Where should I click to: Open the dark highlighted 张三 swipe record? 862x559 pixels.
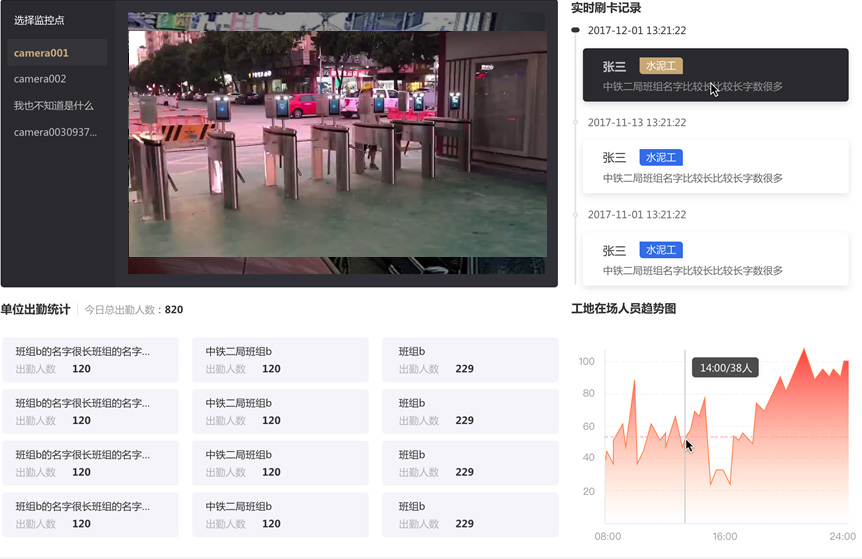pyautogui.click(x=715, y=76)
